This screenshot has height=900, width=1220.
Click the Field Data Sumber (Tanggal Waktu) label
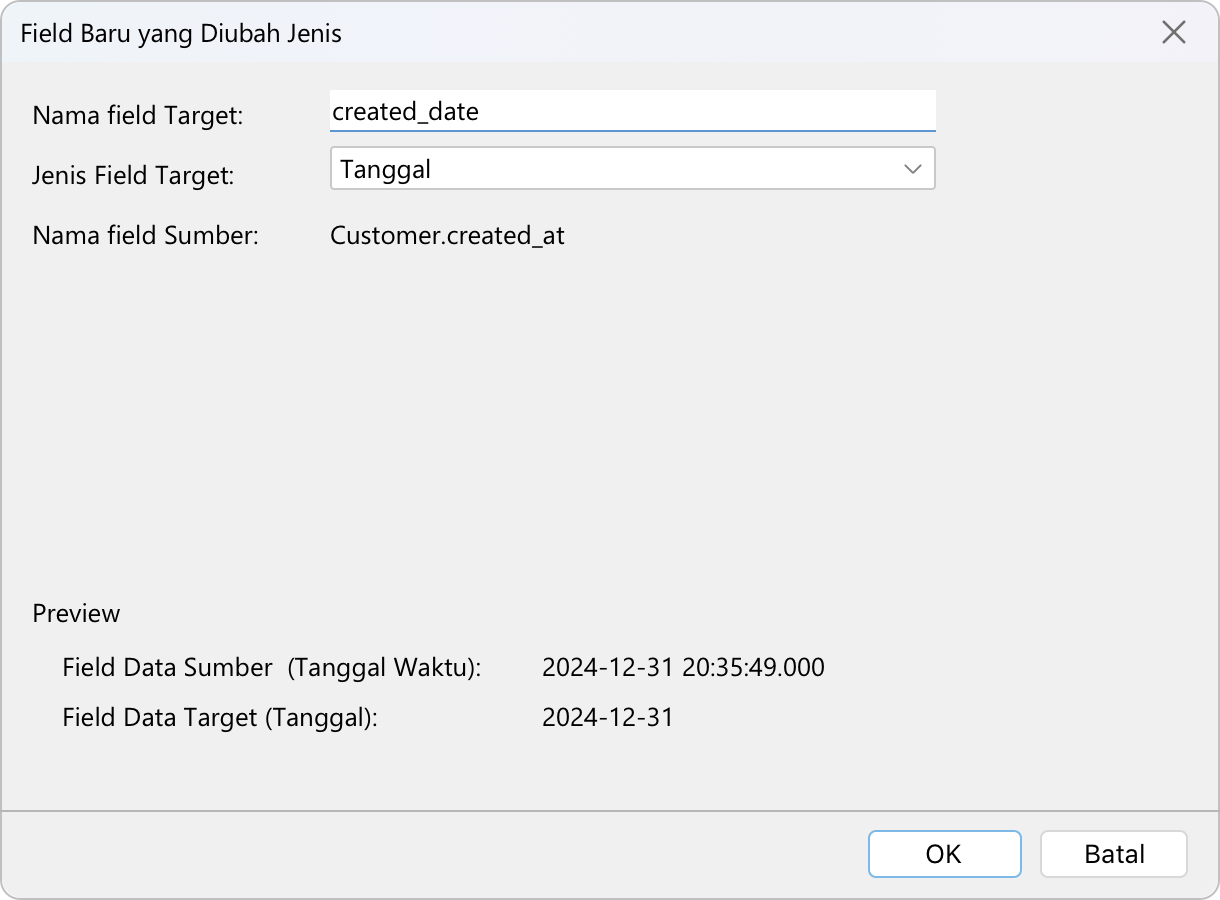click(x=271, y=667)
